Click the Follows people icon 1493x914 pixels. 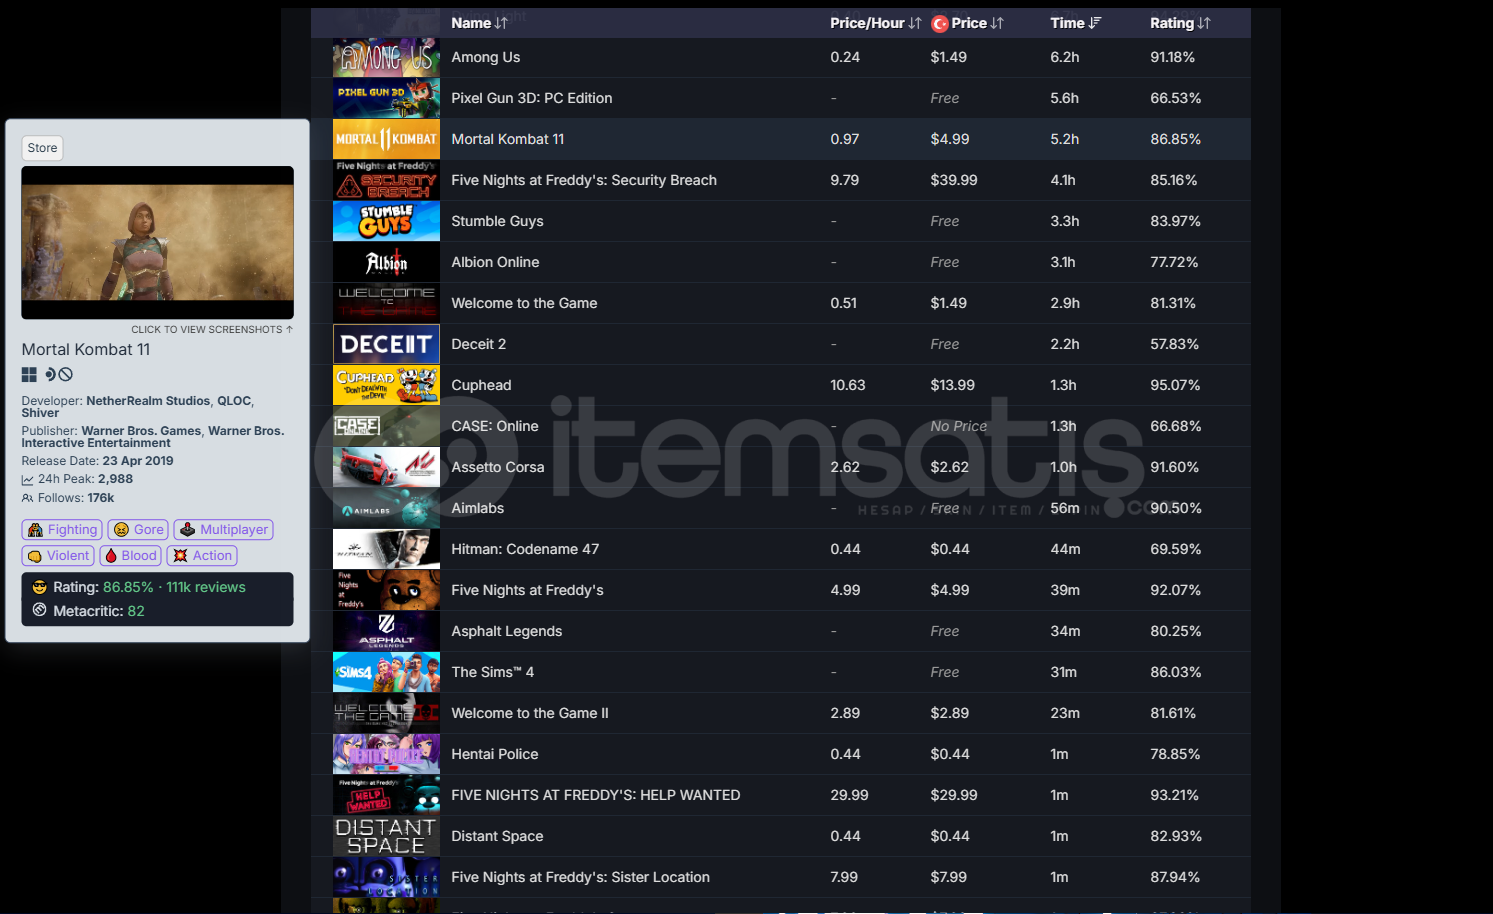click(28, 498)
